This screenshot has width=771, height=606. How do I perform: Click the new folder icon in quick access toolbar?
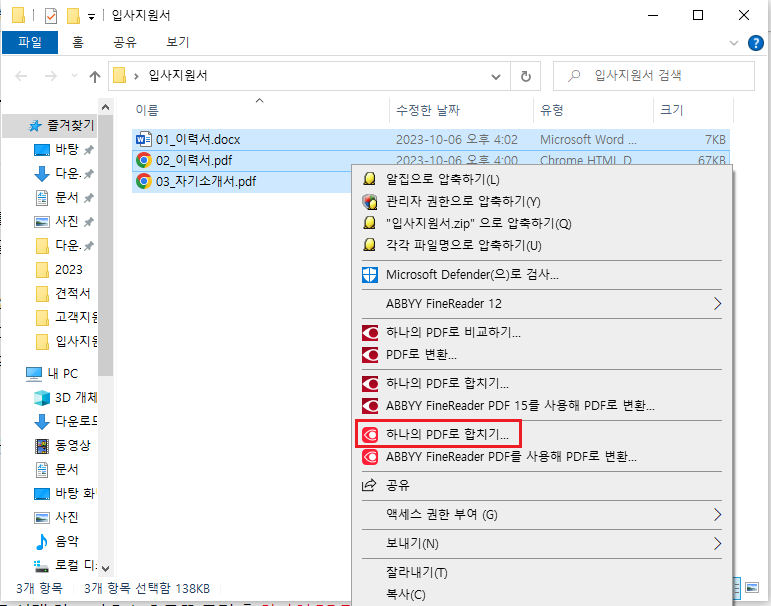(x=73, y=16)
